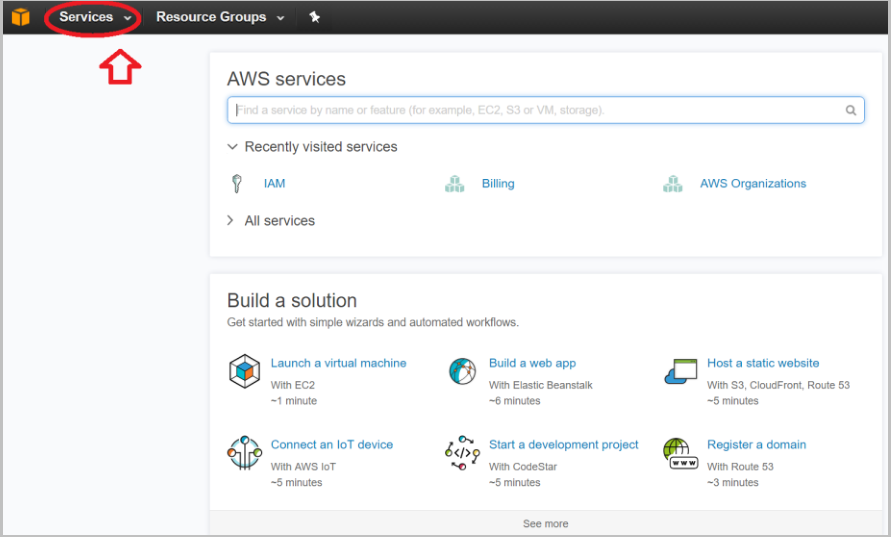Open the Register a domain link
Image resolution: width=891 pixels, height=537 pixels.
point(756,444)
